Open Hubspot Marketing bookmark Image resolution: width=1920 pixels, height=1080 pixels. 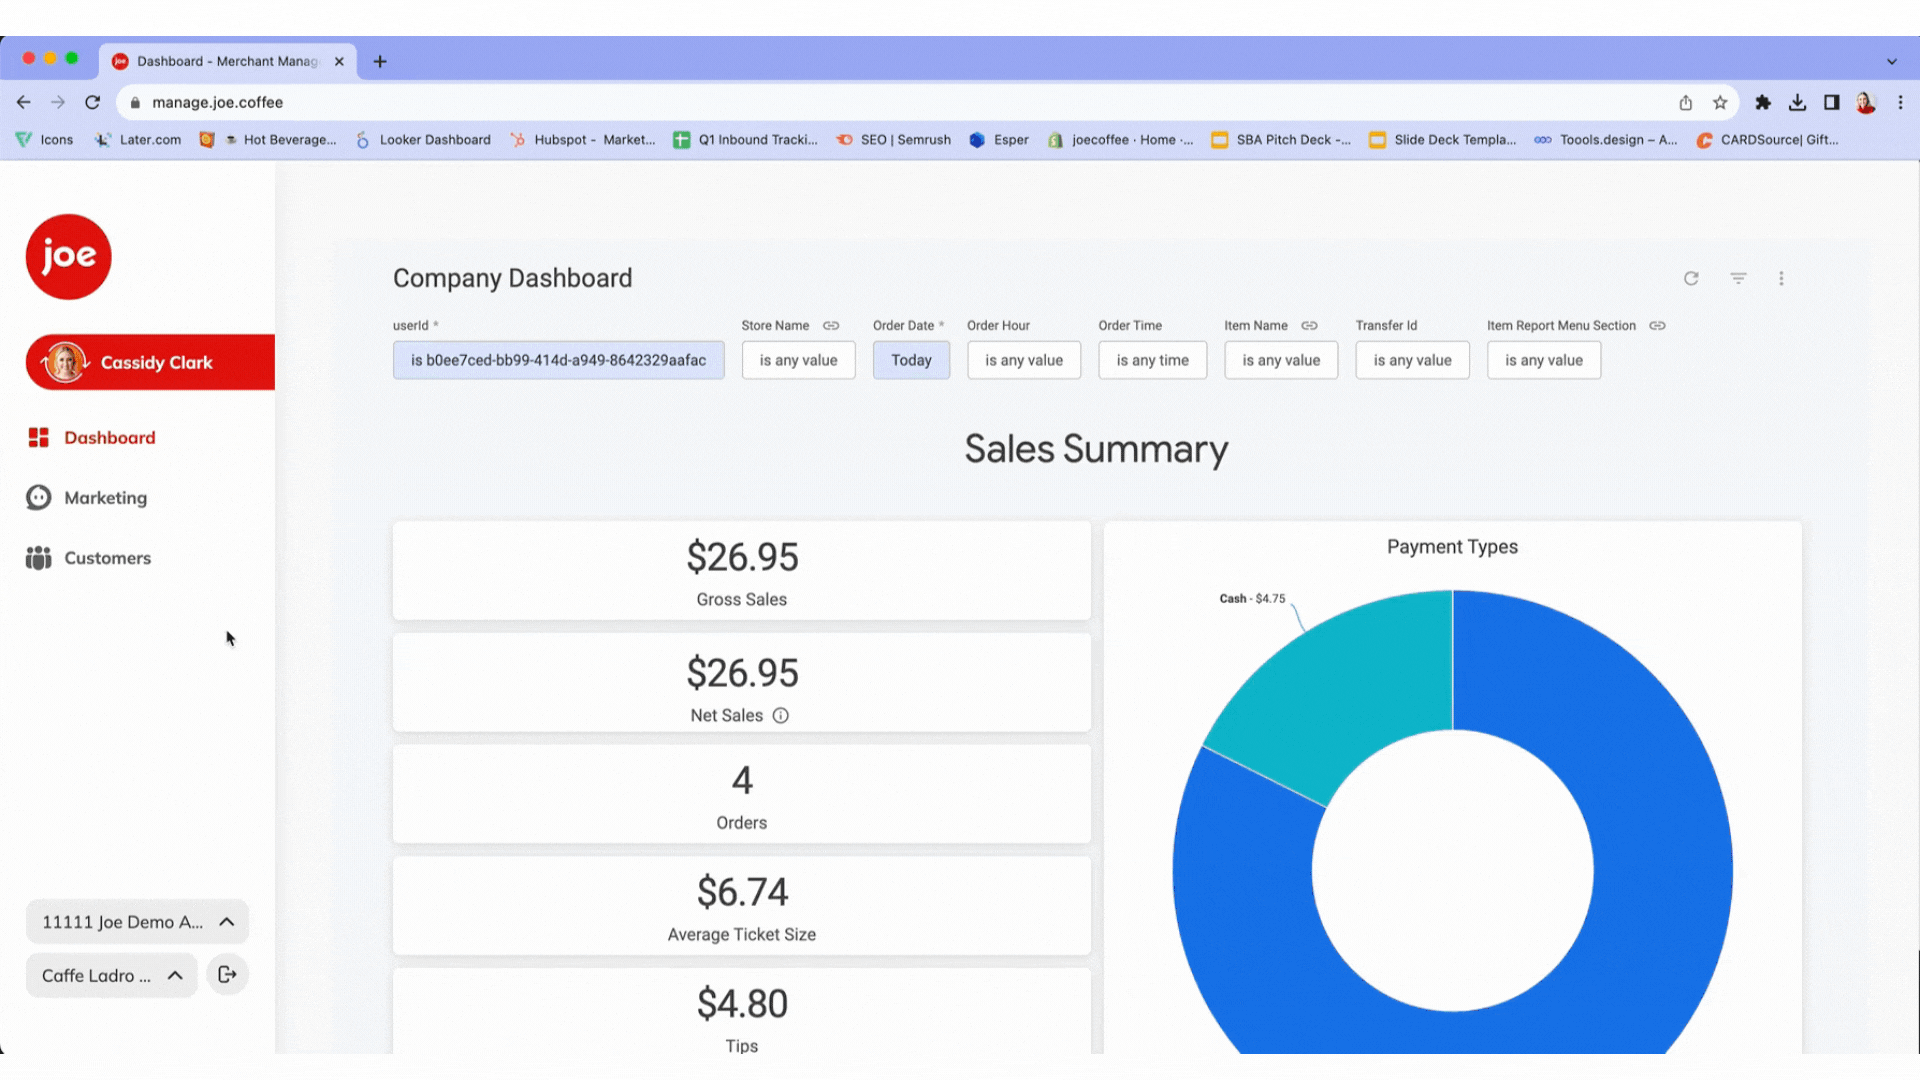583,140
